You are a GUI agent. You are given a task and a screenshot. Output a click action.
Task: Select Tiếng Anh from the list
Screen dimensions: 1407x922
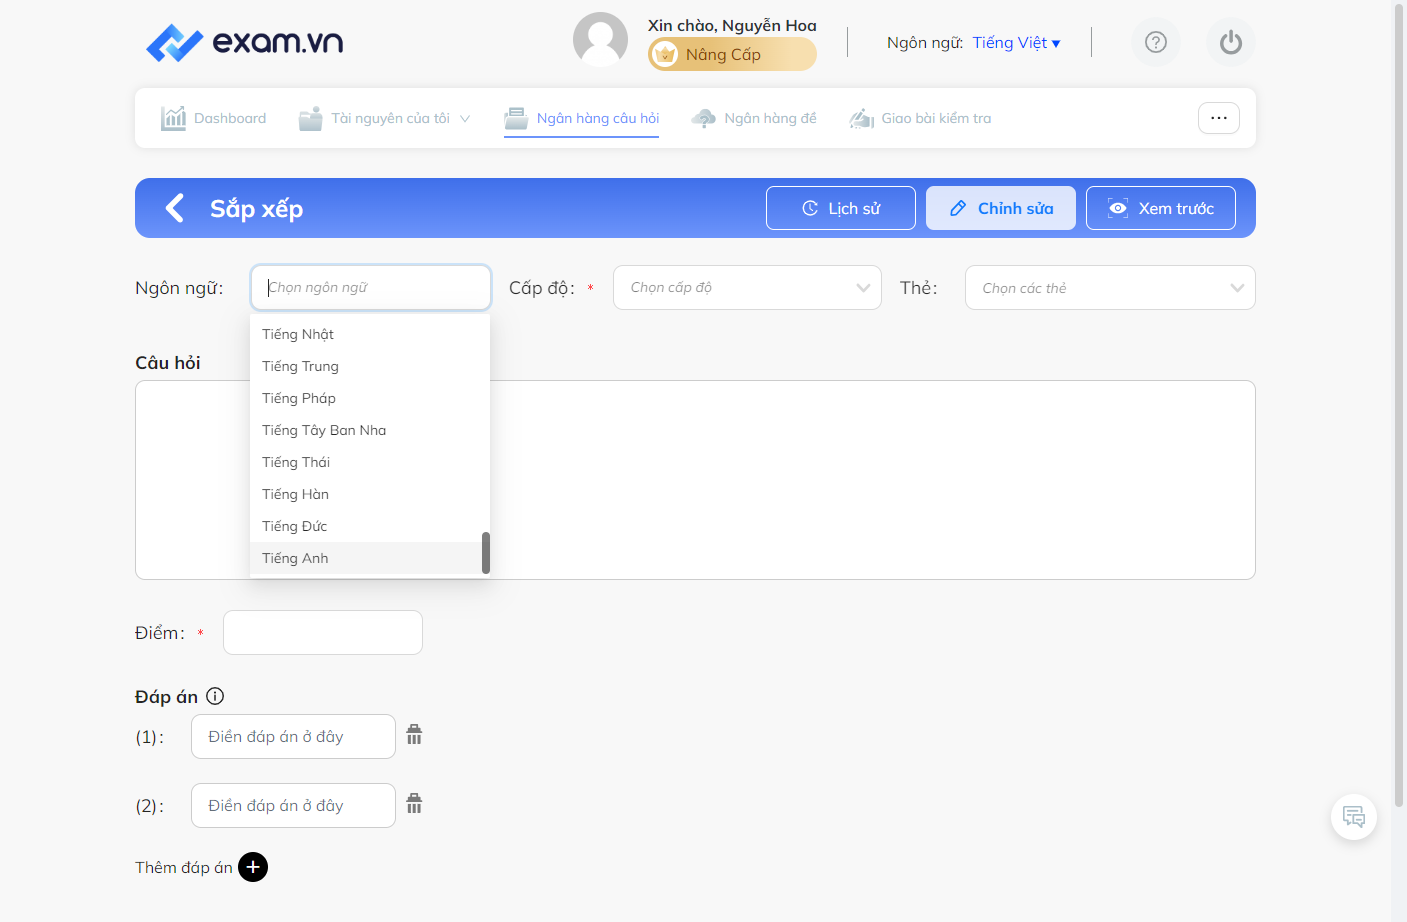click(x=366, y=558)
